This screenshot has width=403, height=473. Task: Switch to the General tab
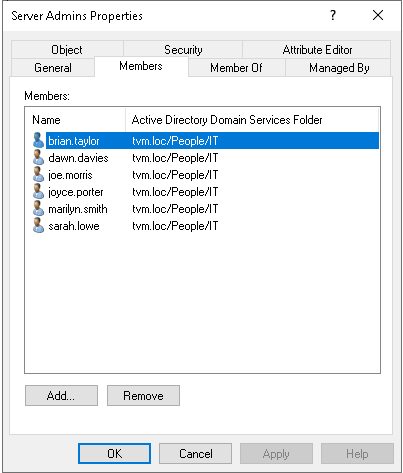(53, 68)
